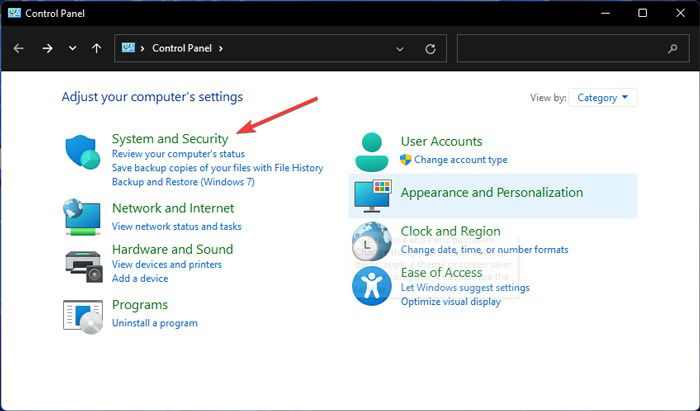This screenshot has height=411, width=700.
Task: Go up one folder level
Action: (96, 48)
